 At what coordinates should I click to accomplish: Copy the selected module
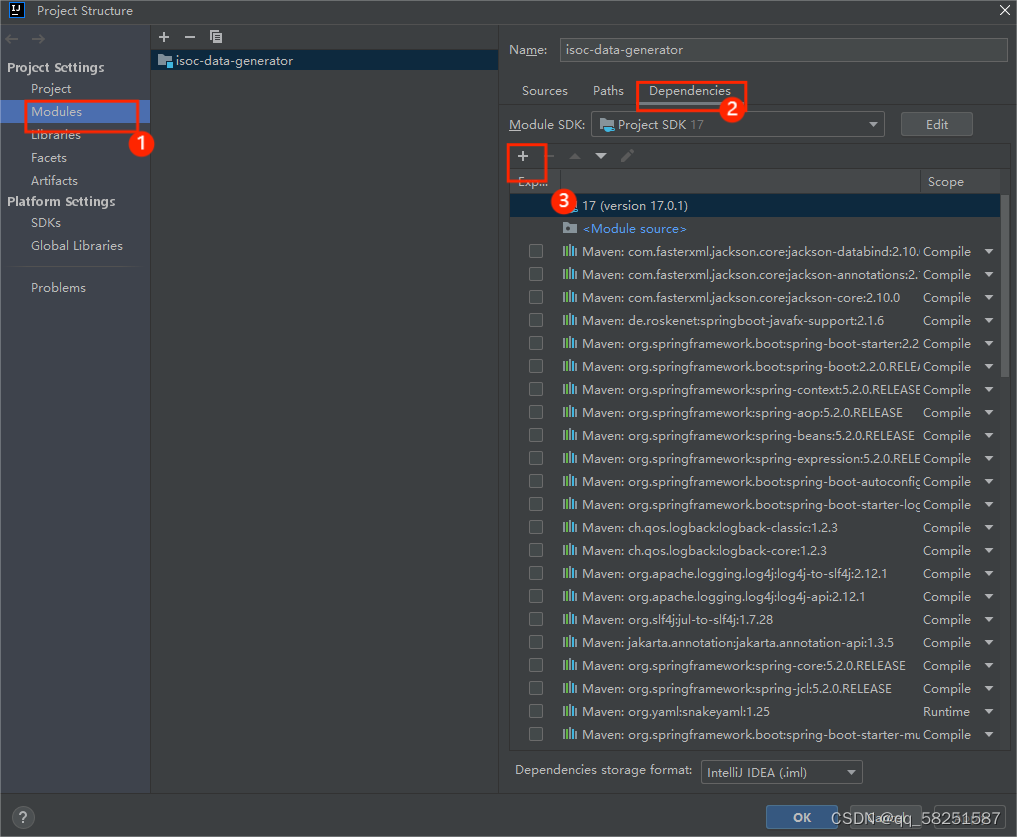point(216,37)
